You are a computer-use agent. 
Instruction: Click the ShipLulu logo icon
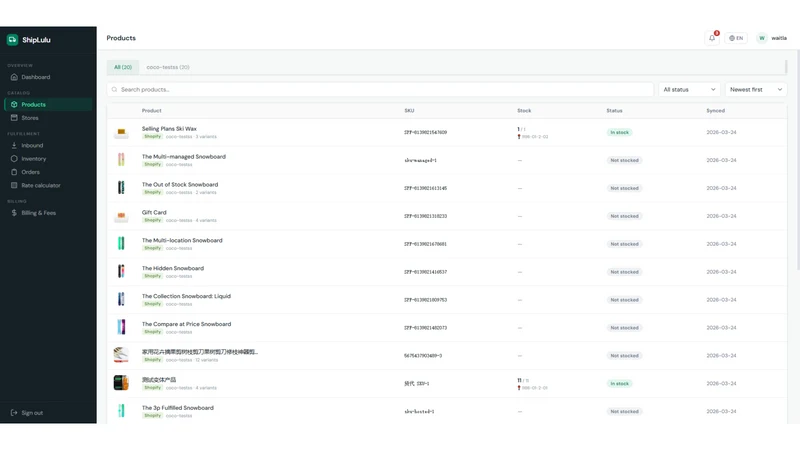pos(12,40)
